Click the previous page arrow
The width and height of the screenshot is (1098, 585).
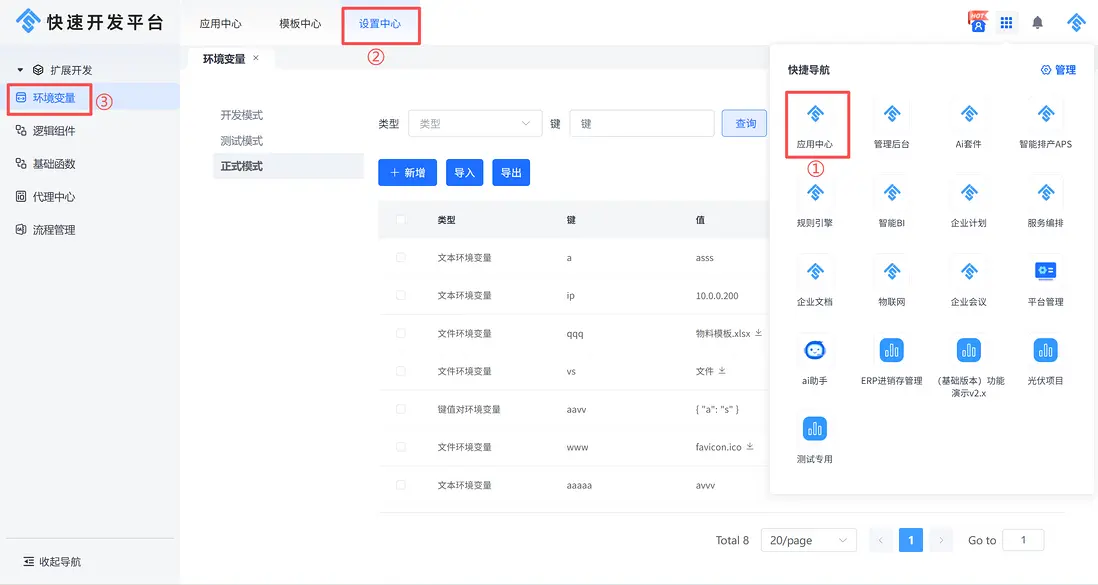point(881,540)
